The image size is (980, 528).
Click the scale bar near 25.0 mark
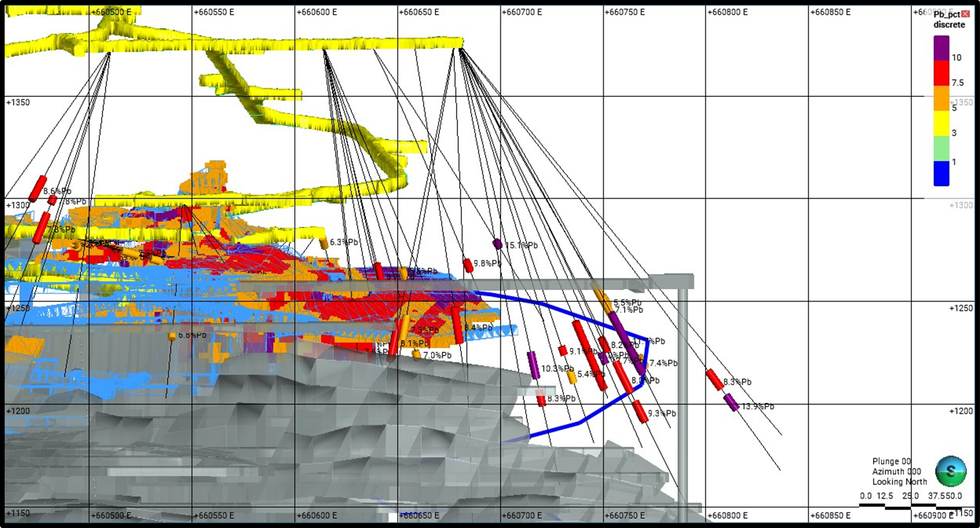pyautogui.click(x=908, y=506)
